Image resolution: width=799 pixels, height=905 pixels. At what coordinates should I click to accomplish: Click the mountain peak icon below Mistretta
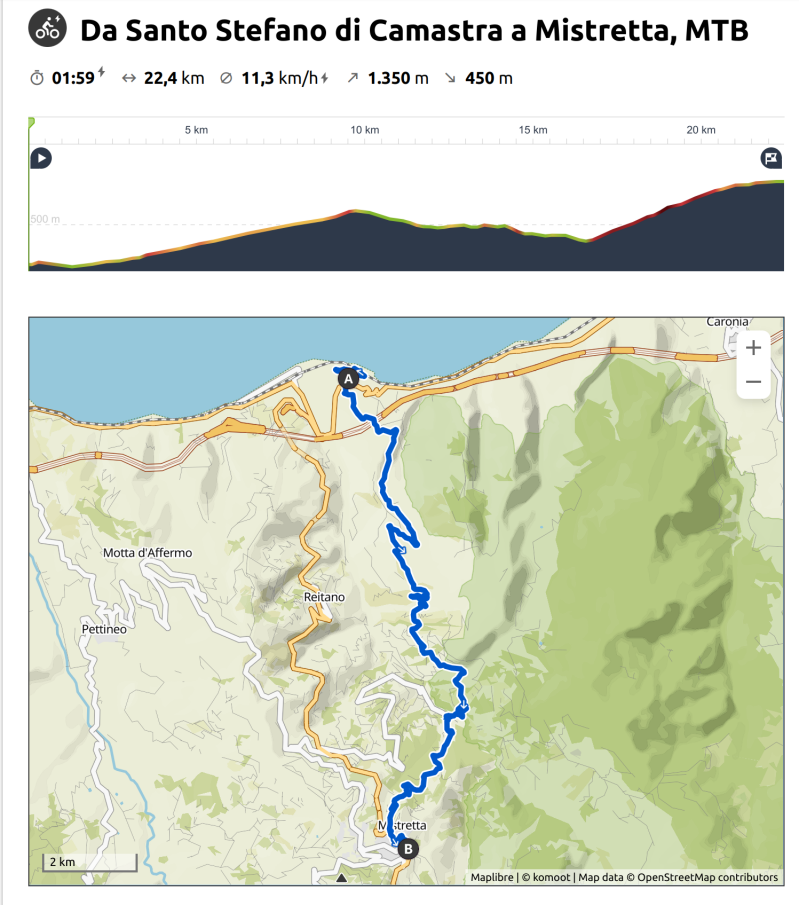341,878
